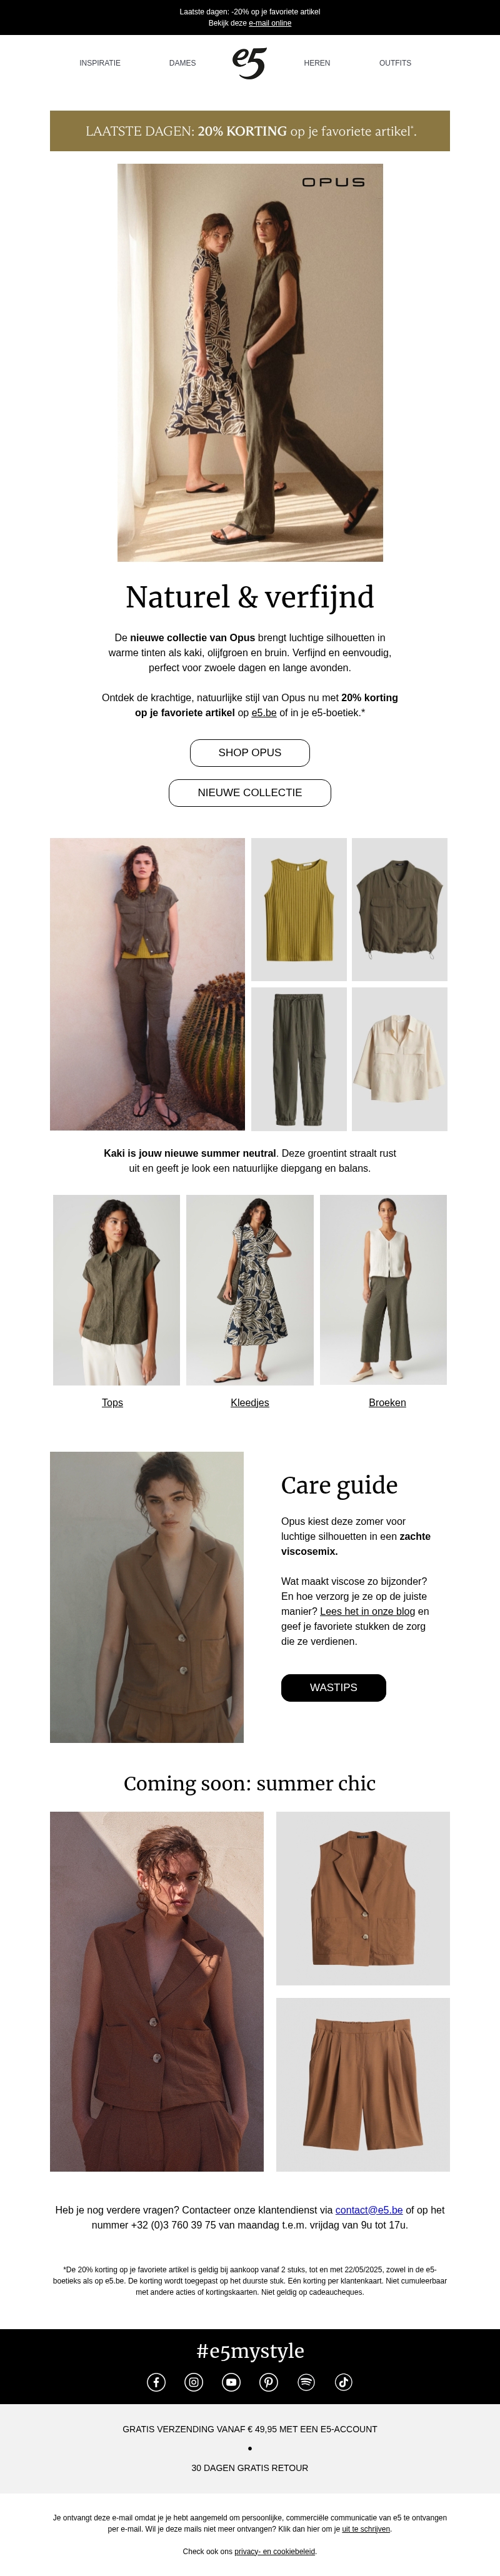This screenshot has height=2576, width=500.
Task: Open the e5 Instagram icon
Action: click(x=194, y=2381)
